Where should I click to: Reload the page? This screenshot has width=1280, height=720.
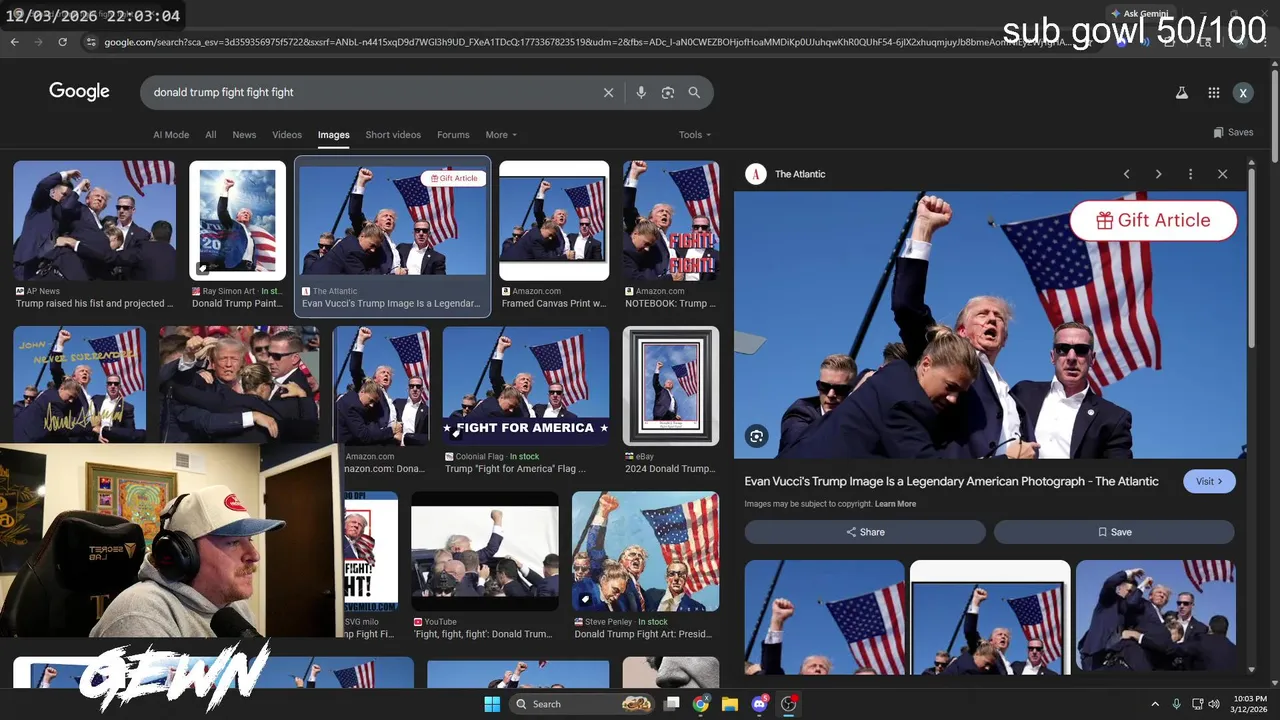tap(62, 42)
